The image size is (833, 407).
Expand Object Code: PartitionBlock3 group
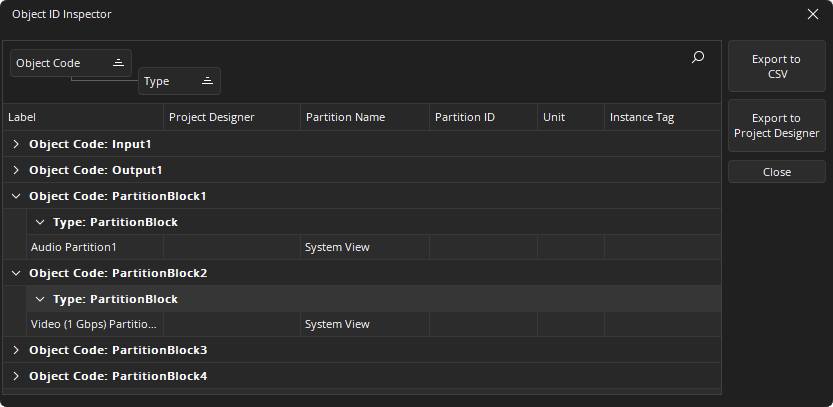coord(16,350)
